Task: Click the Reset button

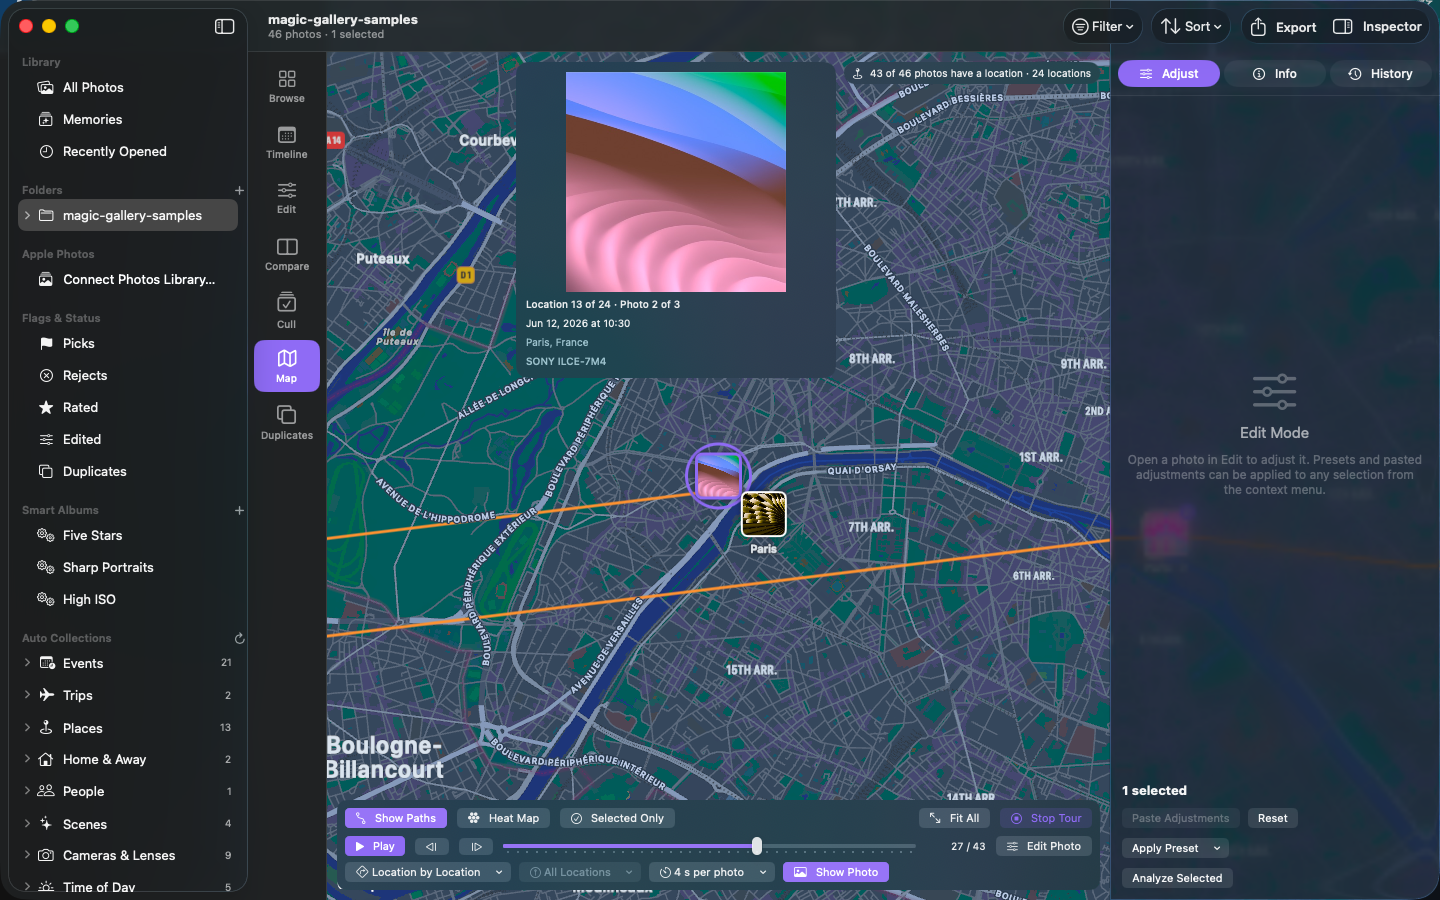Action: (x=1273, y=818)
